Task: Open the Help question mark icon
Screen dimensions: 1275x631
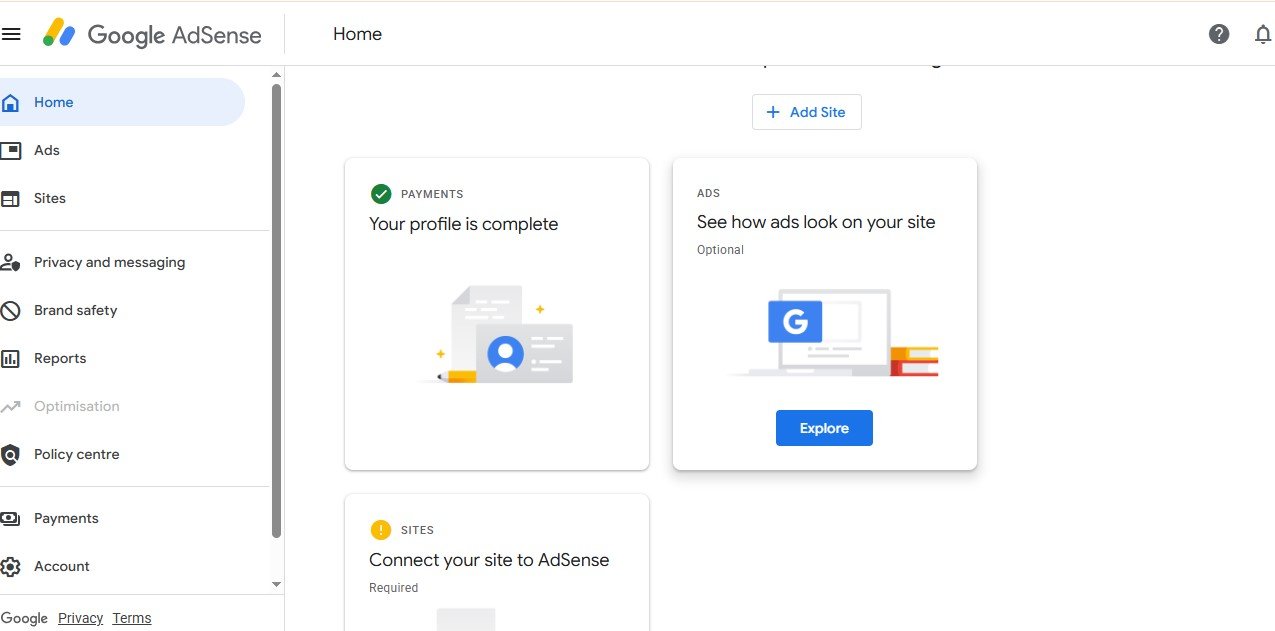Action: [x=1218, y=34]
